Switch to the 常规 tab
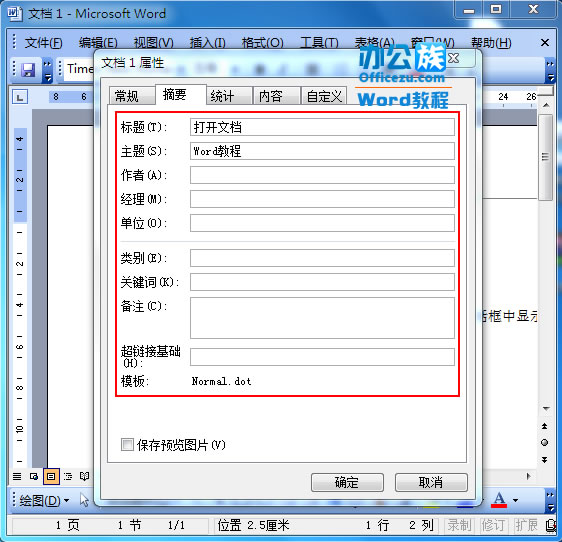The width and height of the screenshot is (562, 542). pos(132,96)
